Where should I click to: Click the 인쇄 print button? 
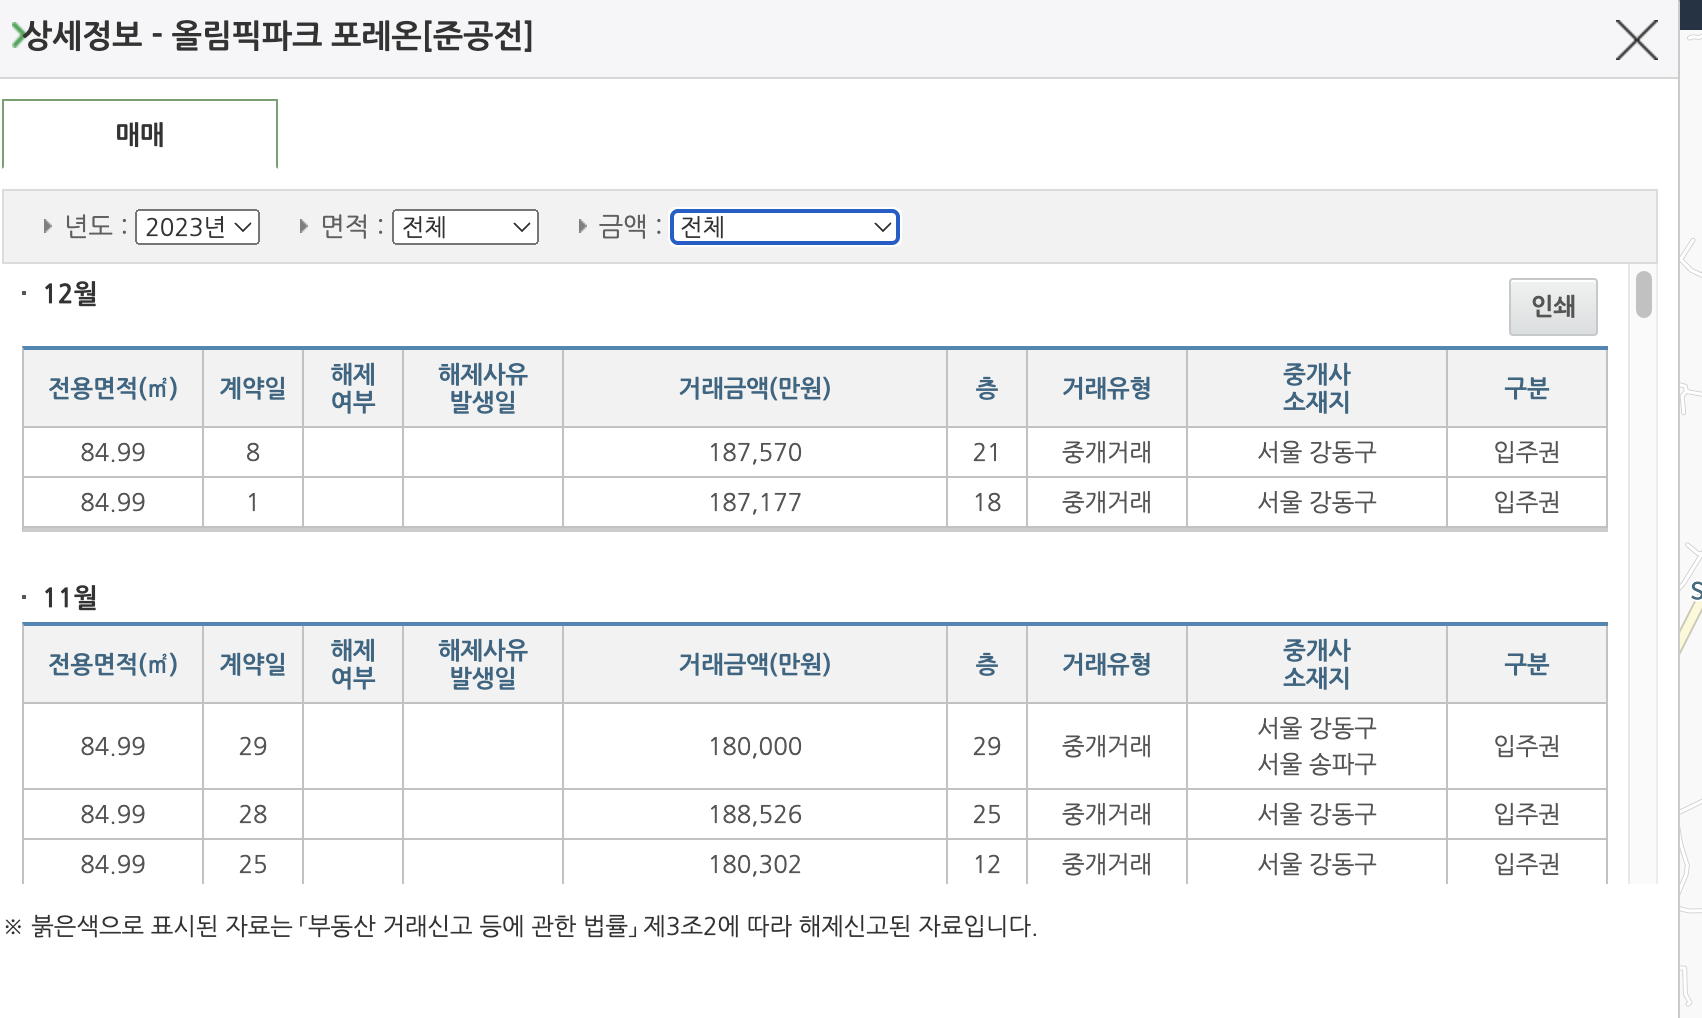(1553, 307)
